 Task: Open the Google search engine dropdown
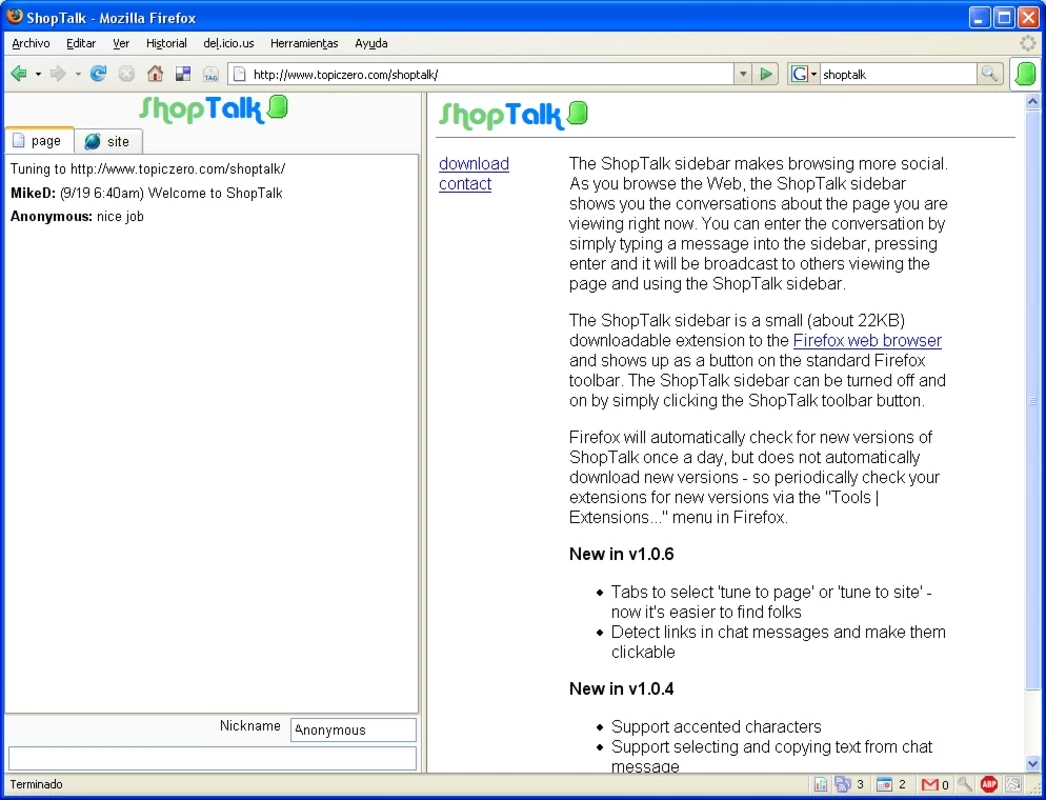click(804, 74)
